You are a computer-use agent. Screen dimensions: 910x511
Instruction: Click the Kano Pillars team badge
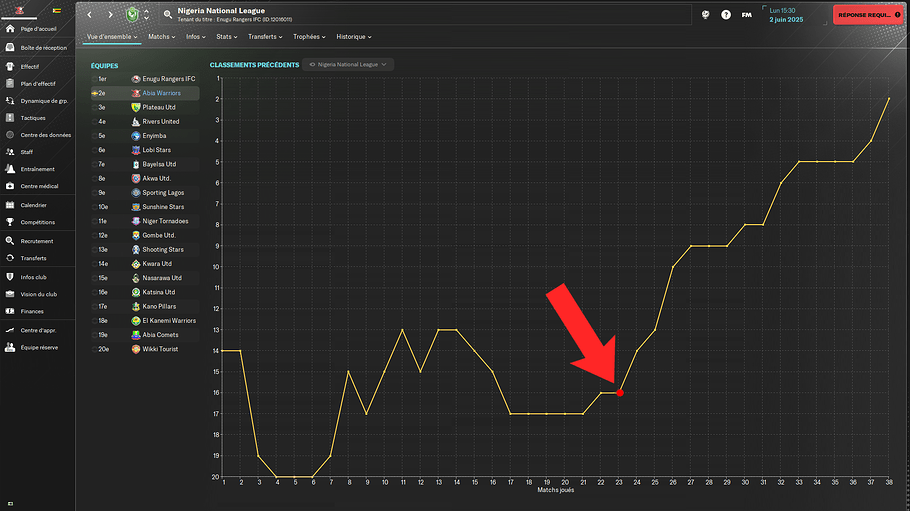click(x=136, y=307)
